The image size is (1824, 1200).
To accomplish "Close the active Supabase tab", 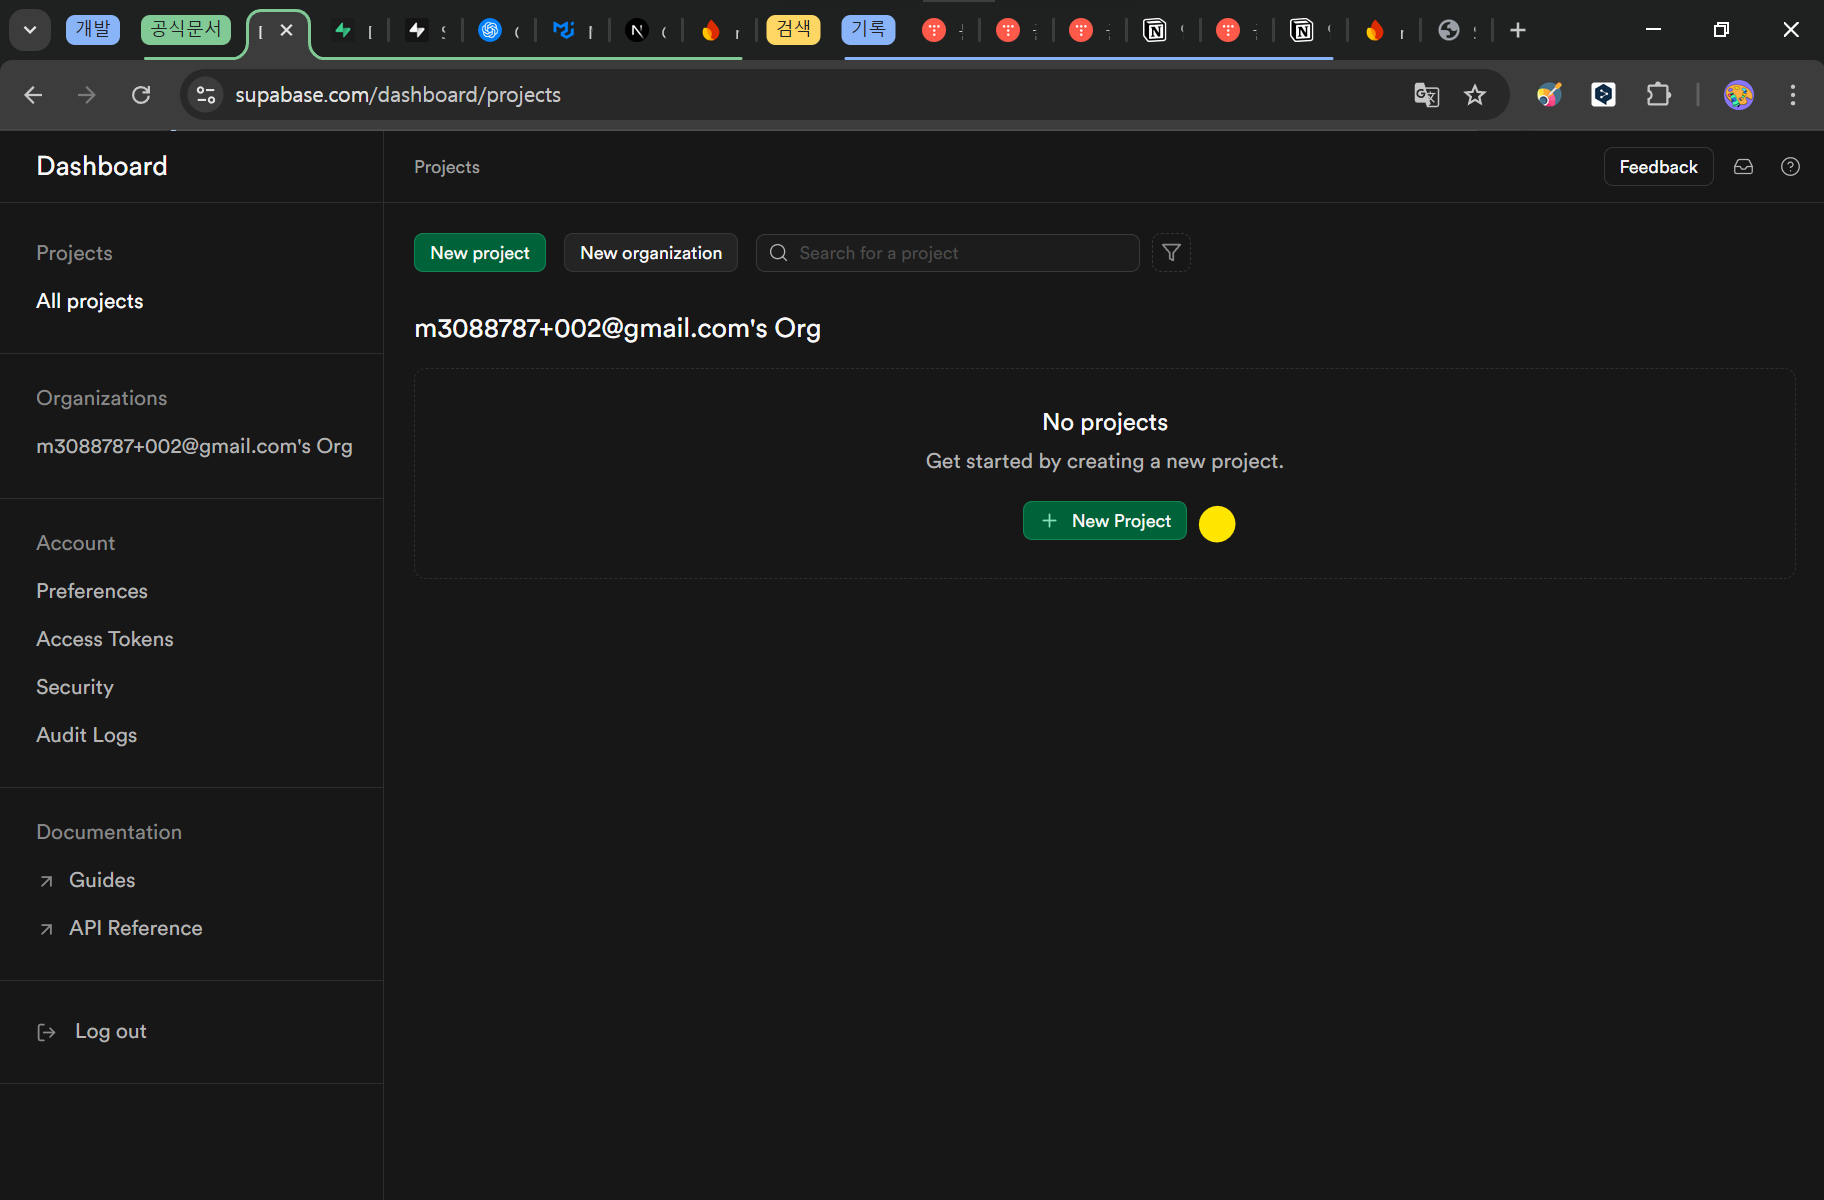I will [x=286, y=30].
